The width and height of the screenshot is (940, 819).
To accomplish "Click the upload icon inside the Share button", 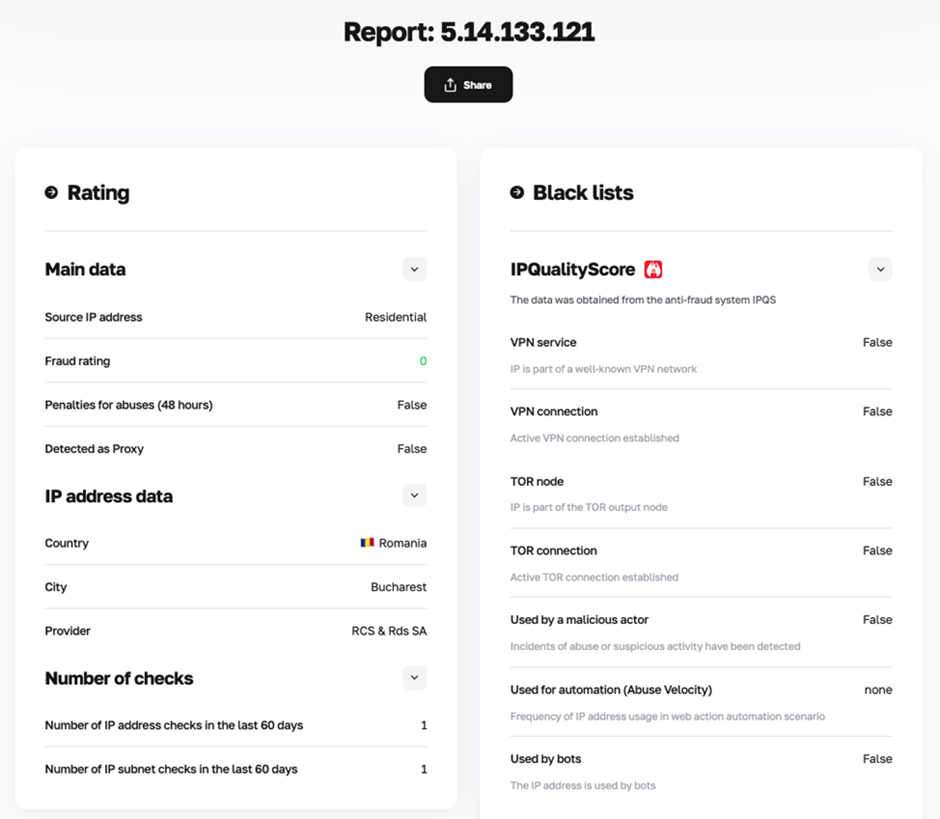I will (x=452, y=85).
